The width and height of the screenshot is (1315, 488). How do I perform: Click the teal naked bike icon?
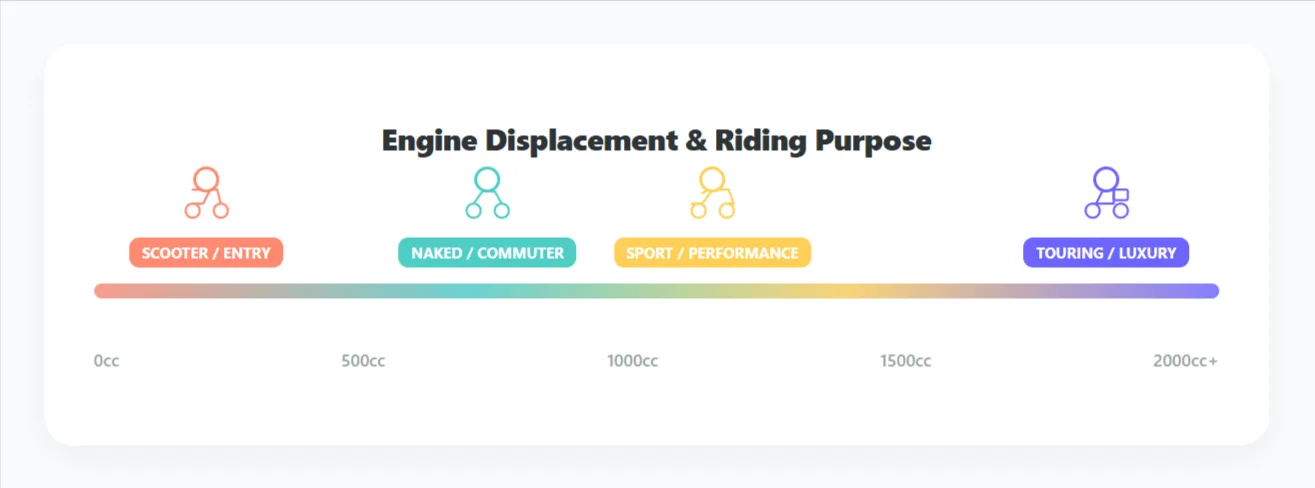coord(487,193)
